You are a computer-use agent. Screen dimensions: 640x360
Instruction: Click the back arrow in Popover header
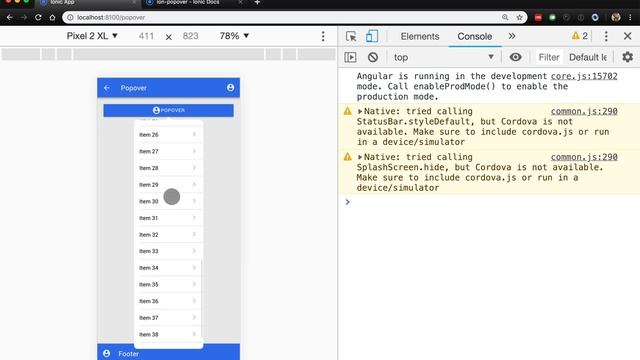(107, 88)
